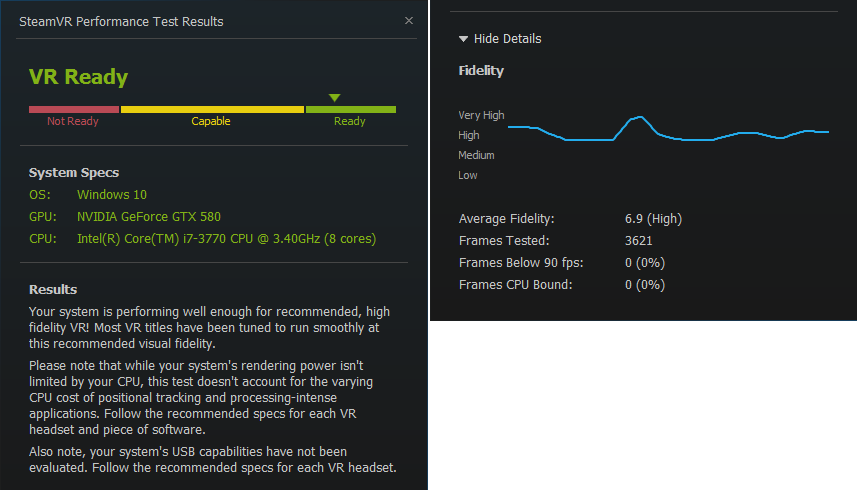857x490 pixels.
Task: Click the Frames Below 90 fps value
Action: [644, 263]
